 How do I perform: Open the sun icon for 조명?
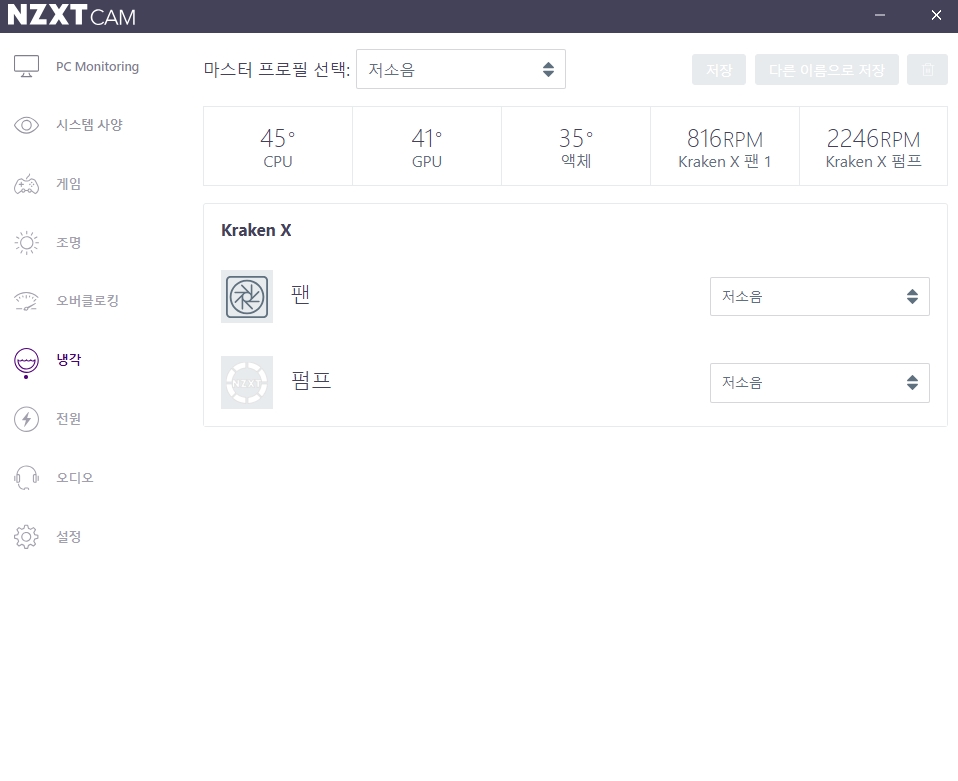[26, 243]
